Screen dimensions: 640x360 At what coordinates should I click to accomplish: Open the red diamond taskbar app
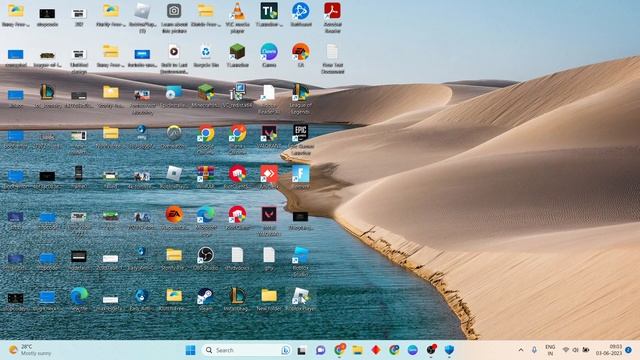pyautogui.click(x=376, y=350)
